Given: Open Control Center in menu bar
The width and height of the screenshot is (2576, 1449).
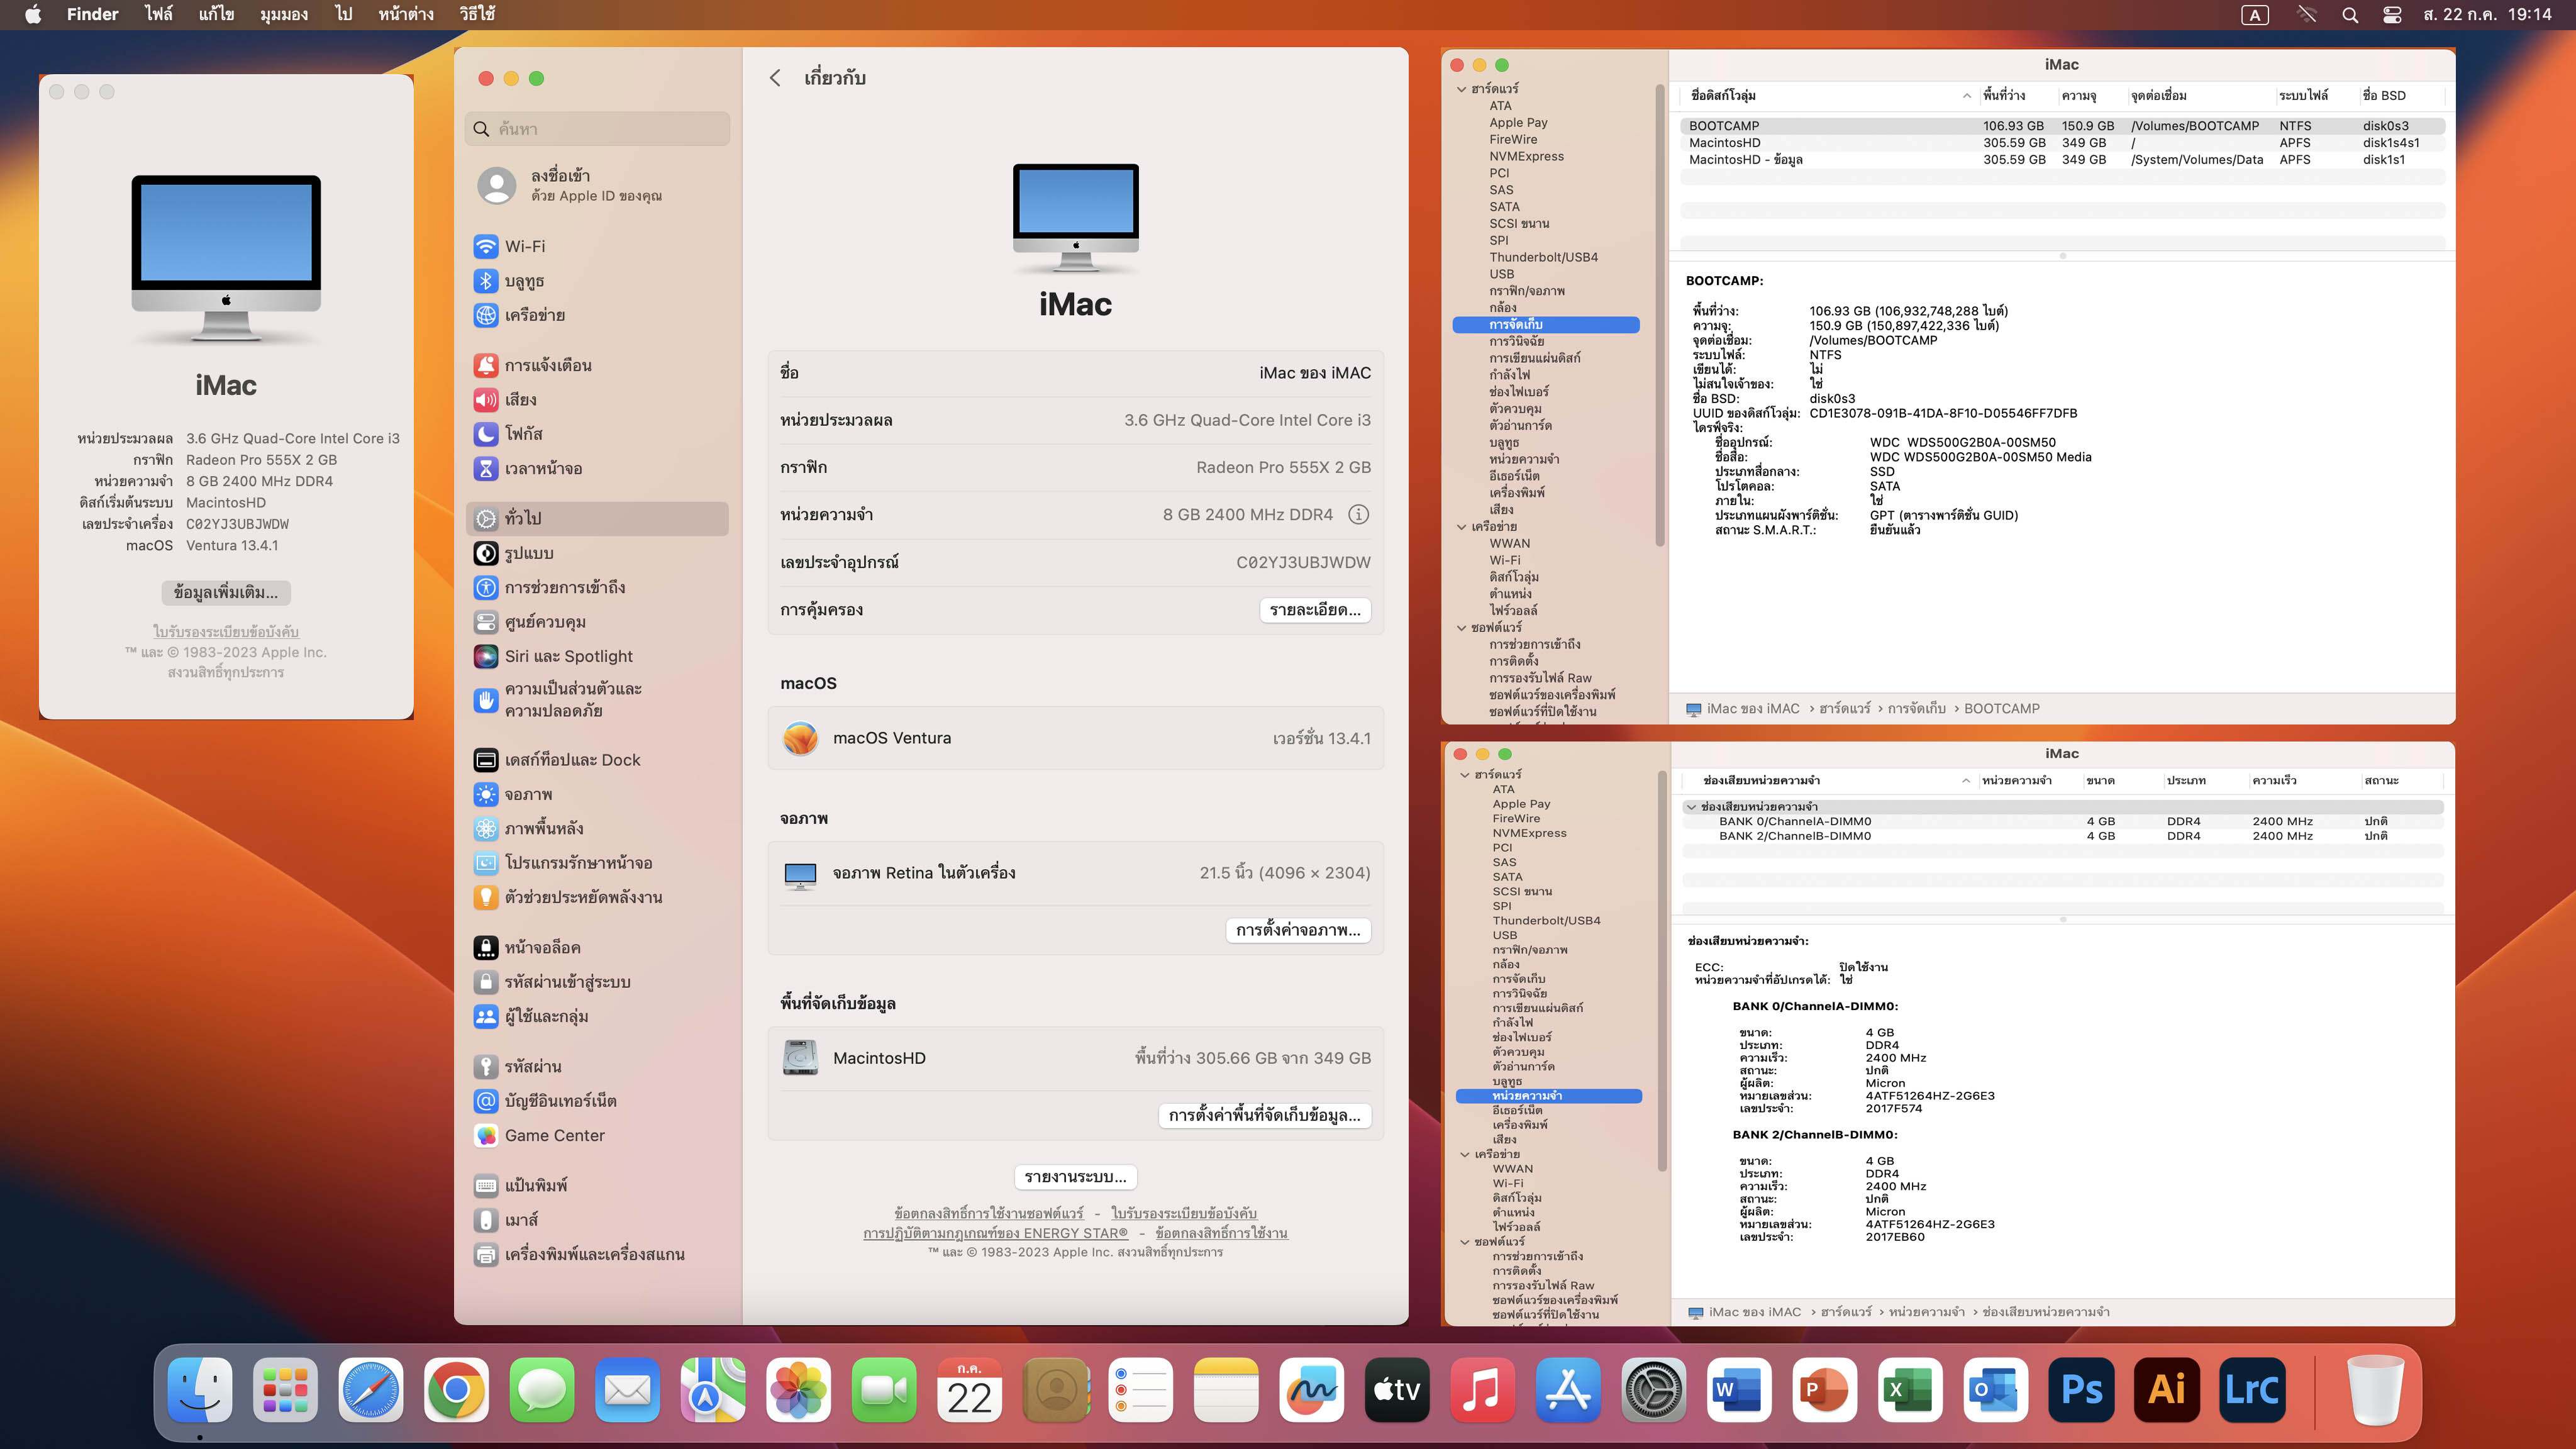Looking at the screenshot, I should point(2392,15).
